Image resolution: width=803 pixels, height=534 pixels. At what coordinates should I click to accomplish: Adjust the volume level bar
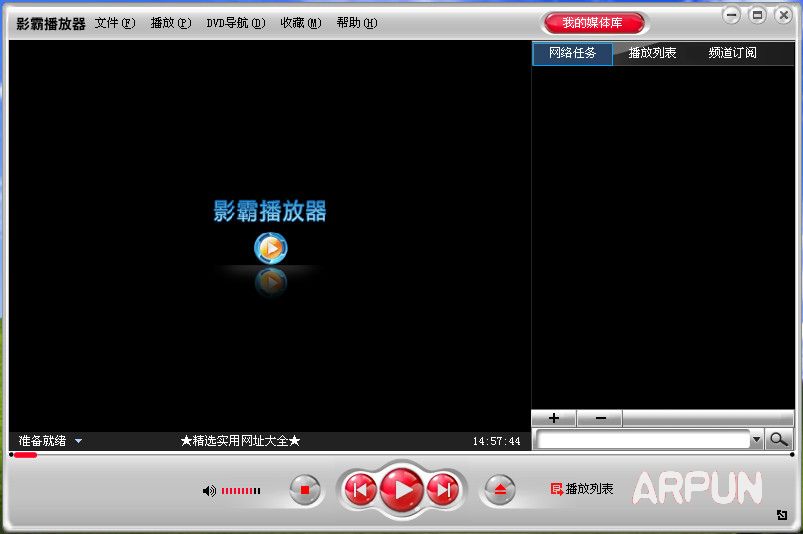(x=241, y=491)
